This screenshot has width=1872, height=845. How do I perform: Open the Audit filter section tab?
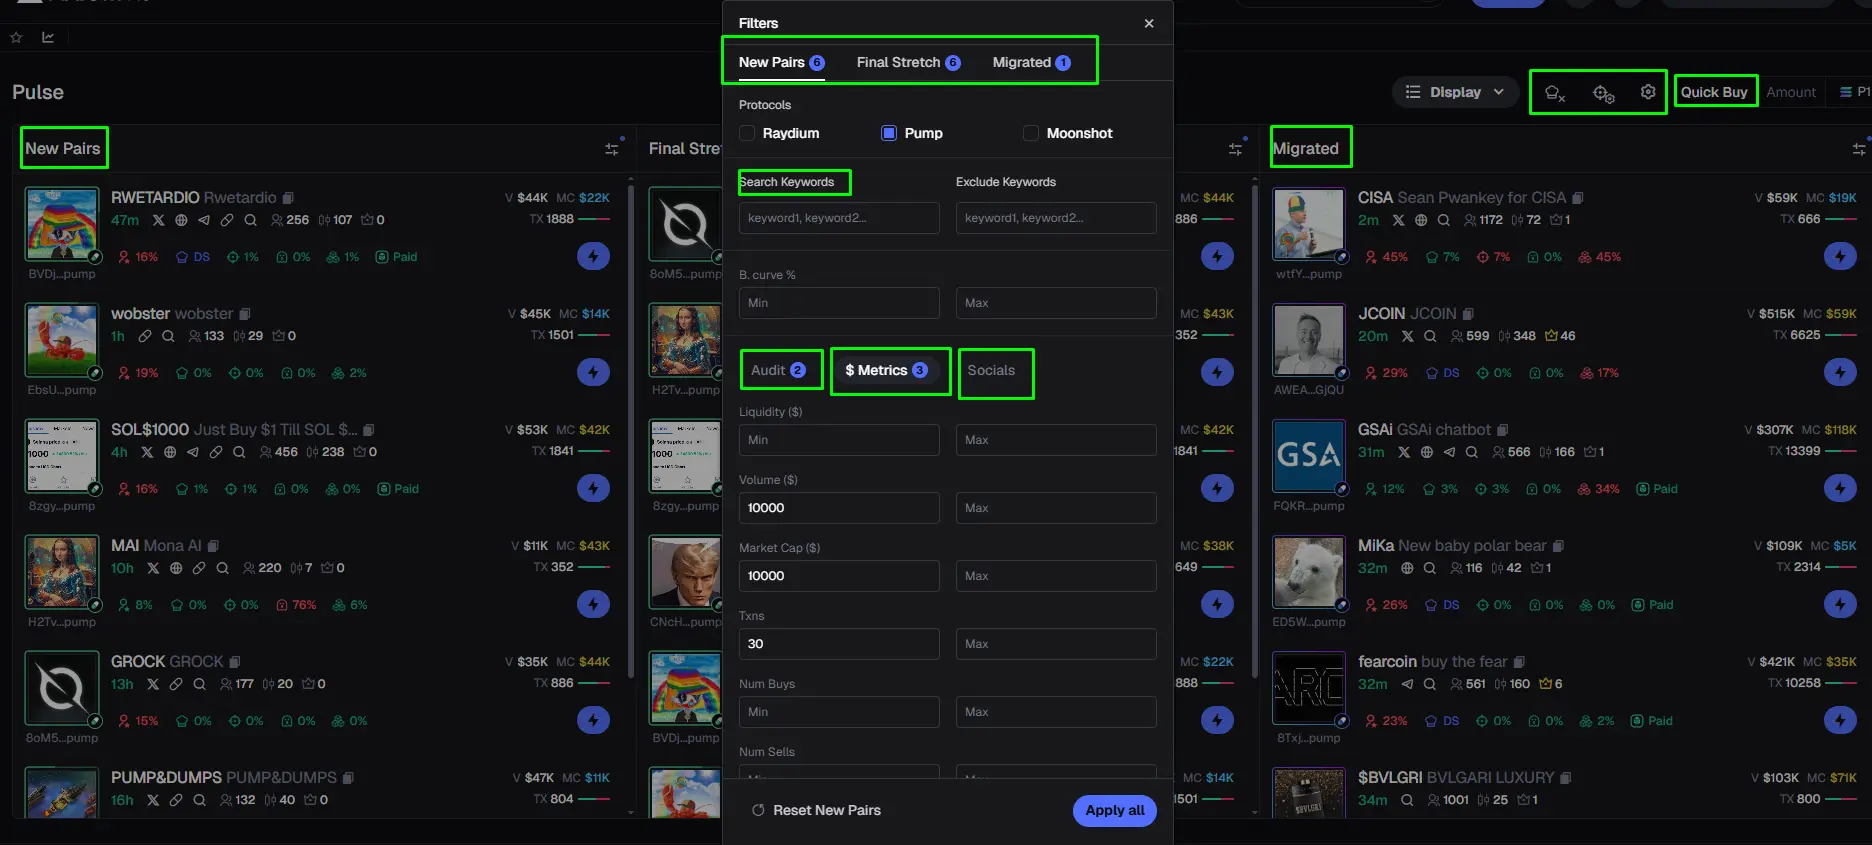tap(778, 370)
